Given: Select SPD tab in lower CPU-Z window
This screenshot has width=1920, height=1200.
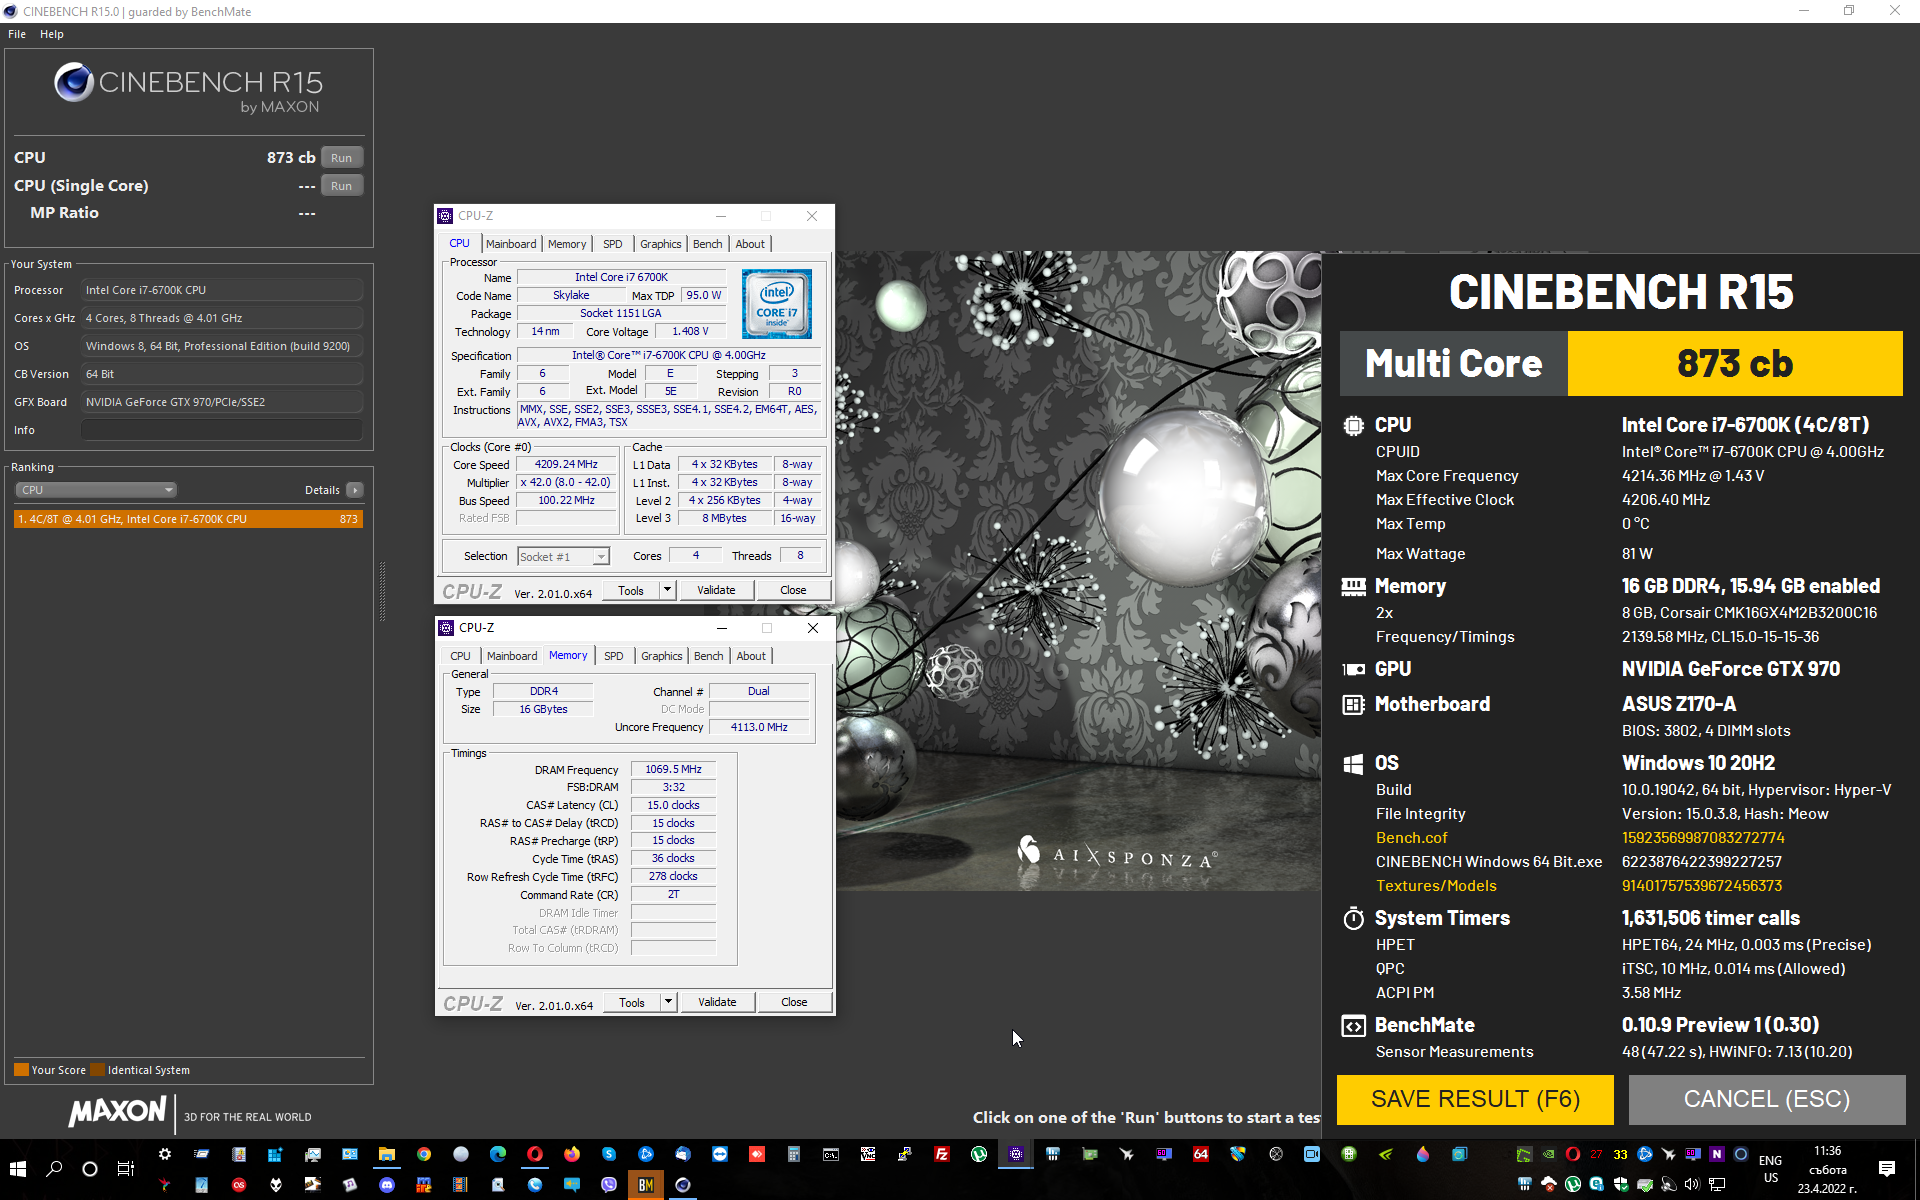Looking at the screenshot, I should click(614, 656).
